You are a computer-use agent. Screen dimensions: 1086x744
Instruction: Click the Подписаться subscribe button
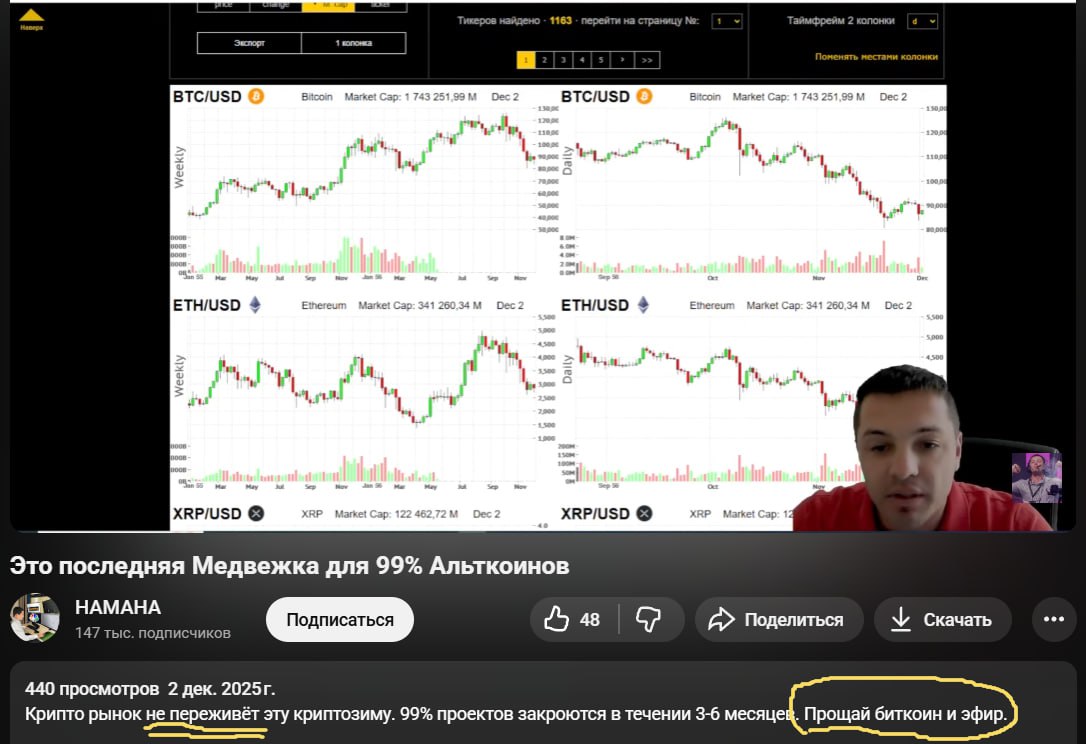[x=338, y=619]
